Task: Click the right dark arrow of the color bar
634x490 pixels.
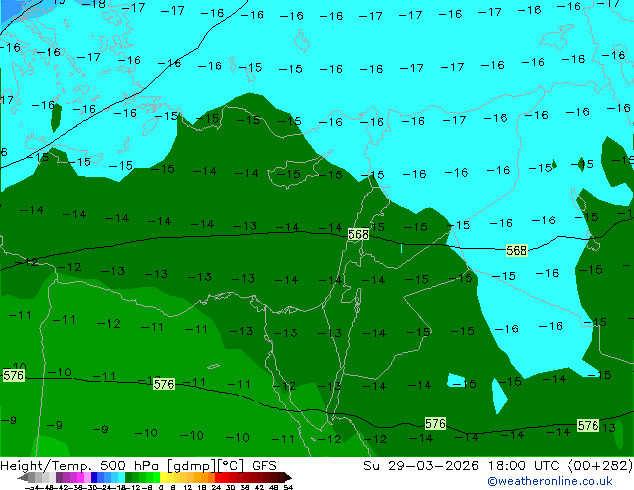Action: tap(287, 477)
